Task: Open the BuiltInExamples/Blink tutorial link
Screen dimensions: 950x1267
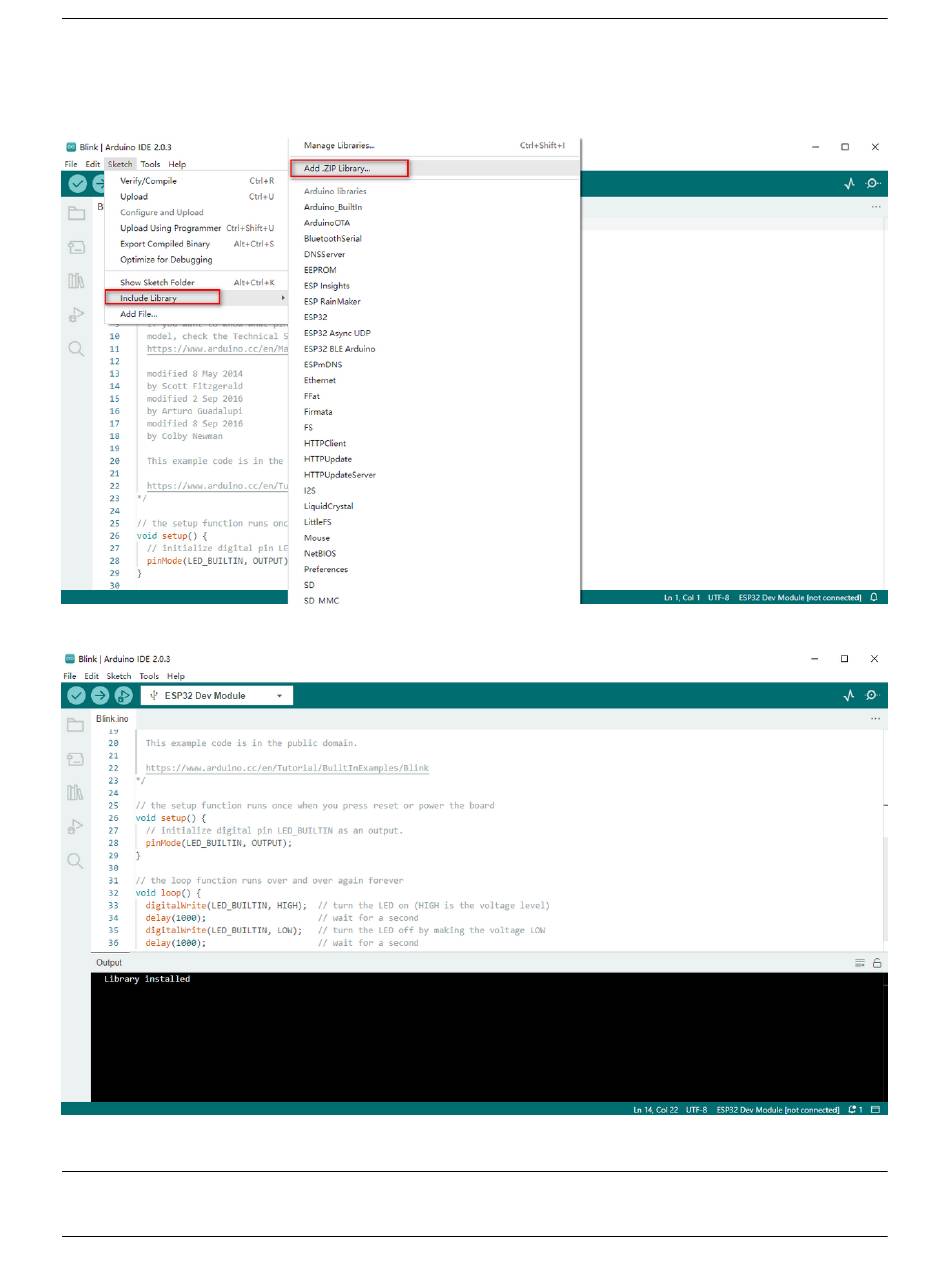Action: [x=287, y=768]
